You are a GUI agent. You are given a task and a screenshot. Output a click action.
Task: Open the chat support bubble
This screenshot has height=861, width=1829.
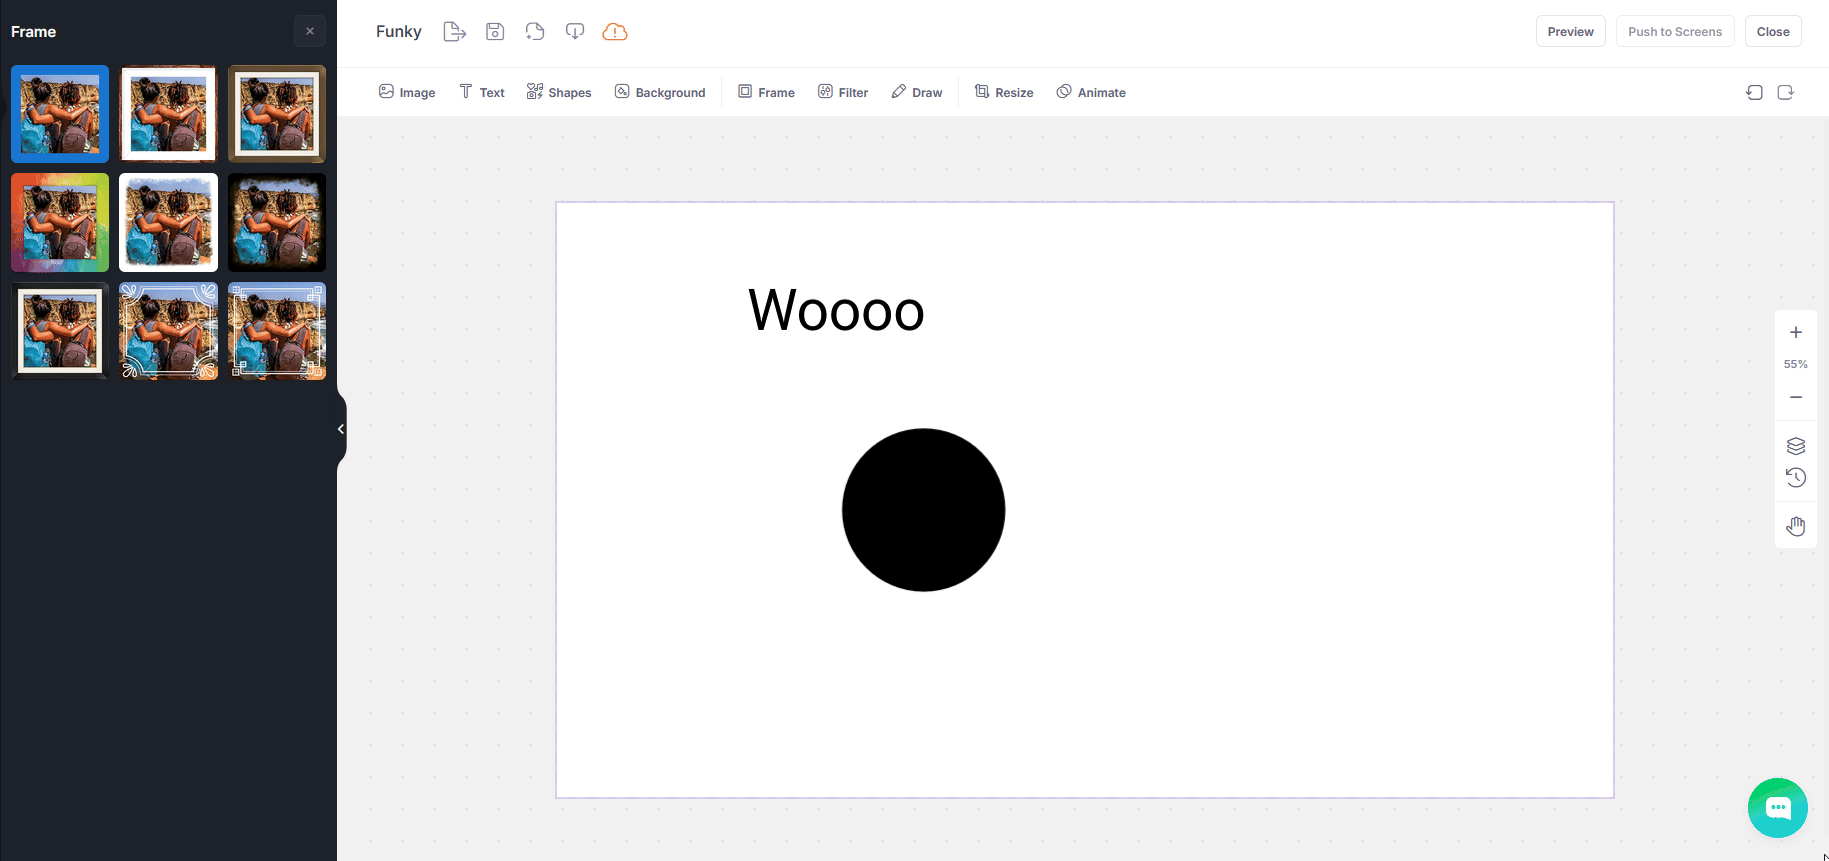click(x=1778, y=808)
